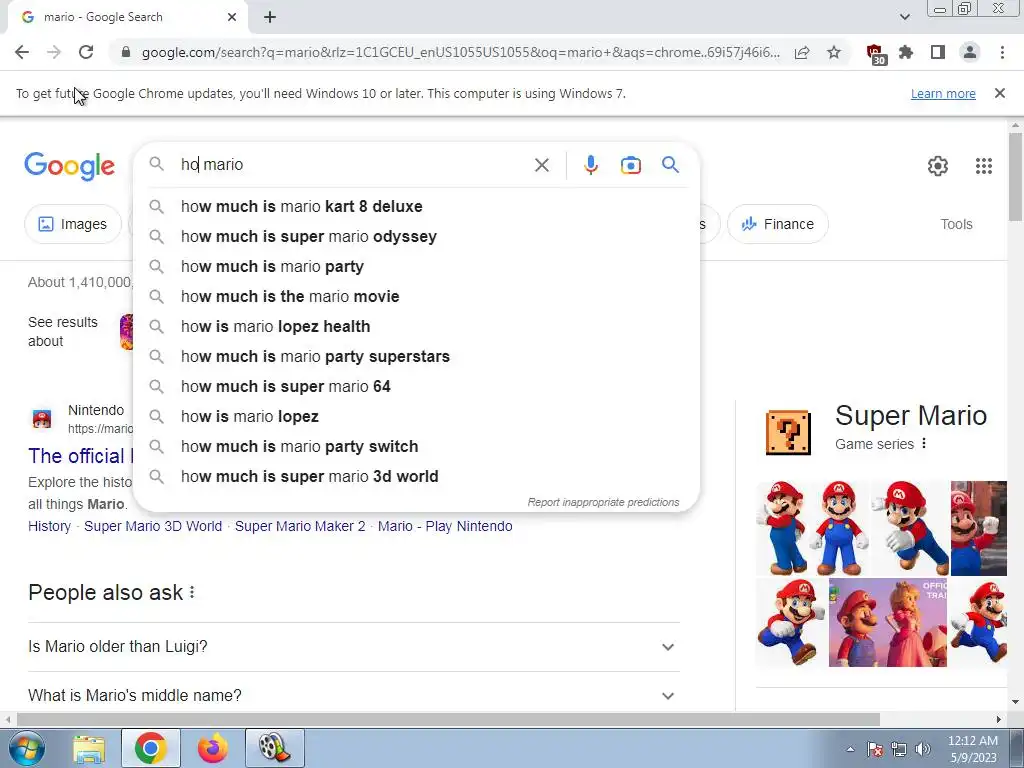Open the volume speaker tray icon

[922, 749]
